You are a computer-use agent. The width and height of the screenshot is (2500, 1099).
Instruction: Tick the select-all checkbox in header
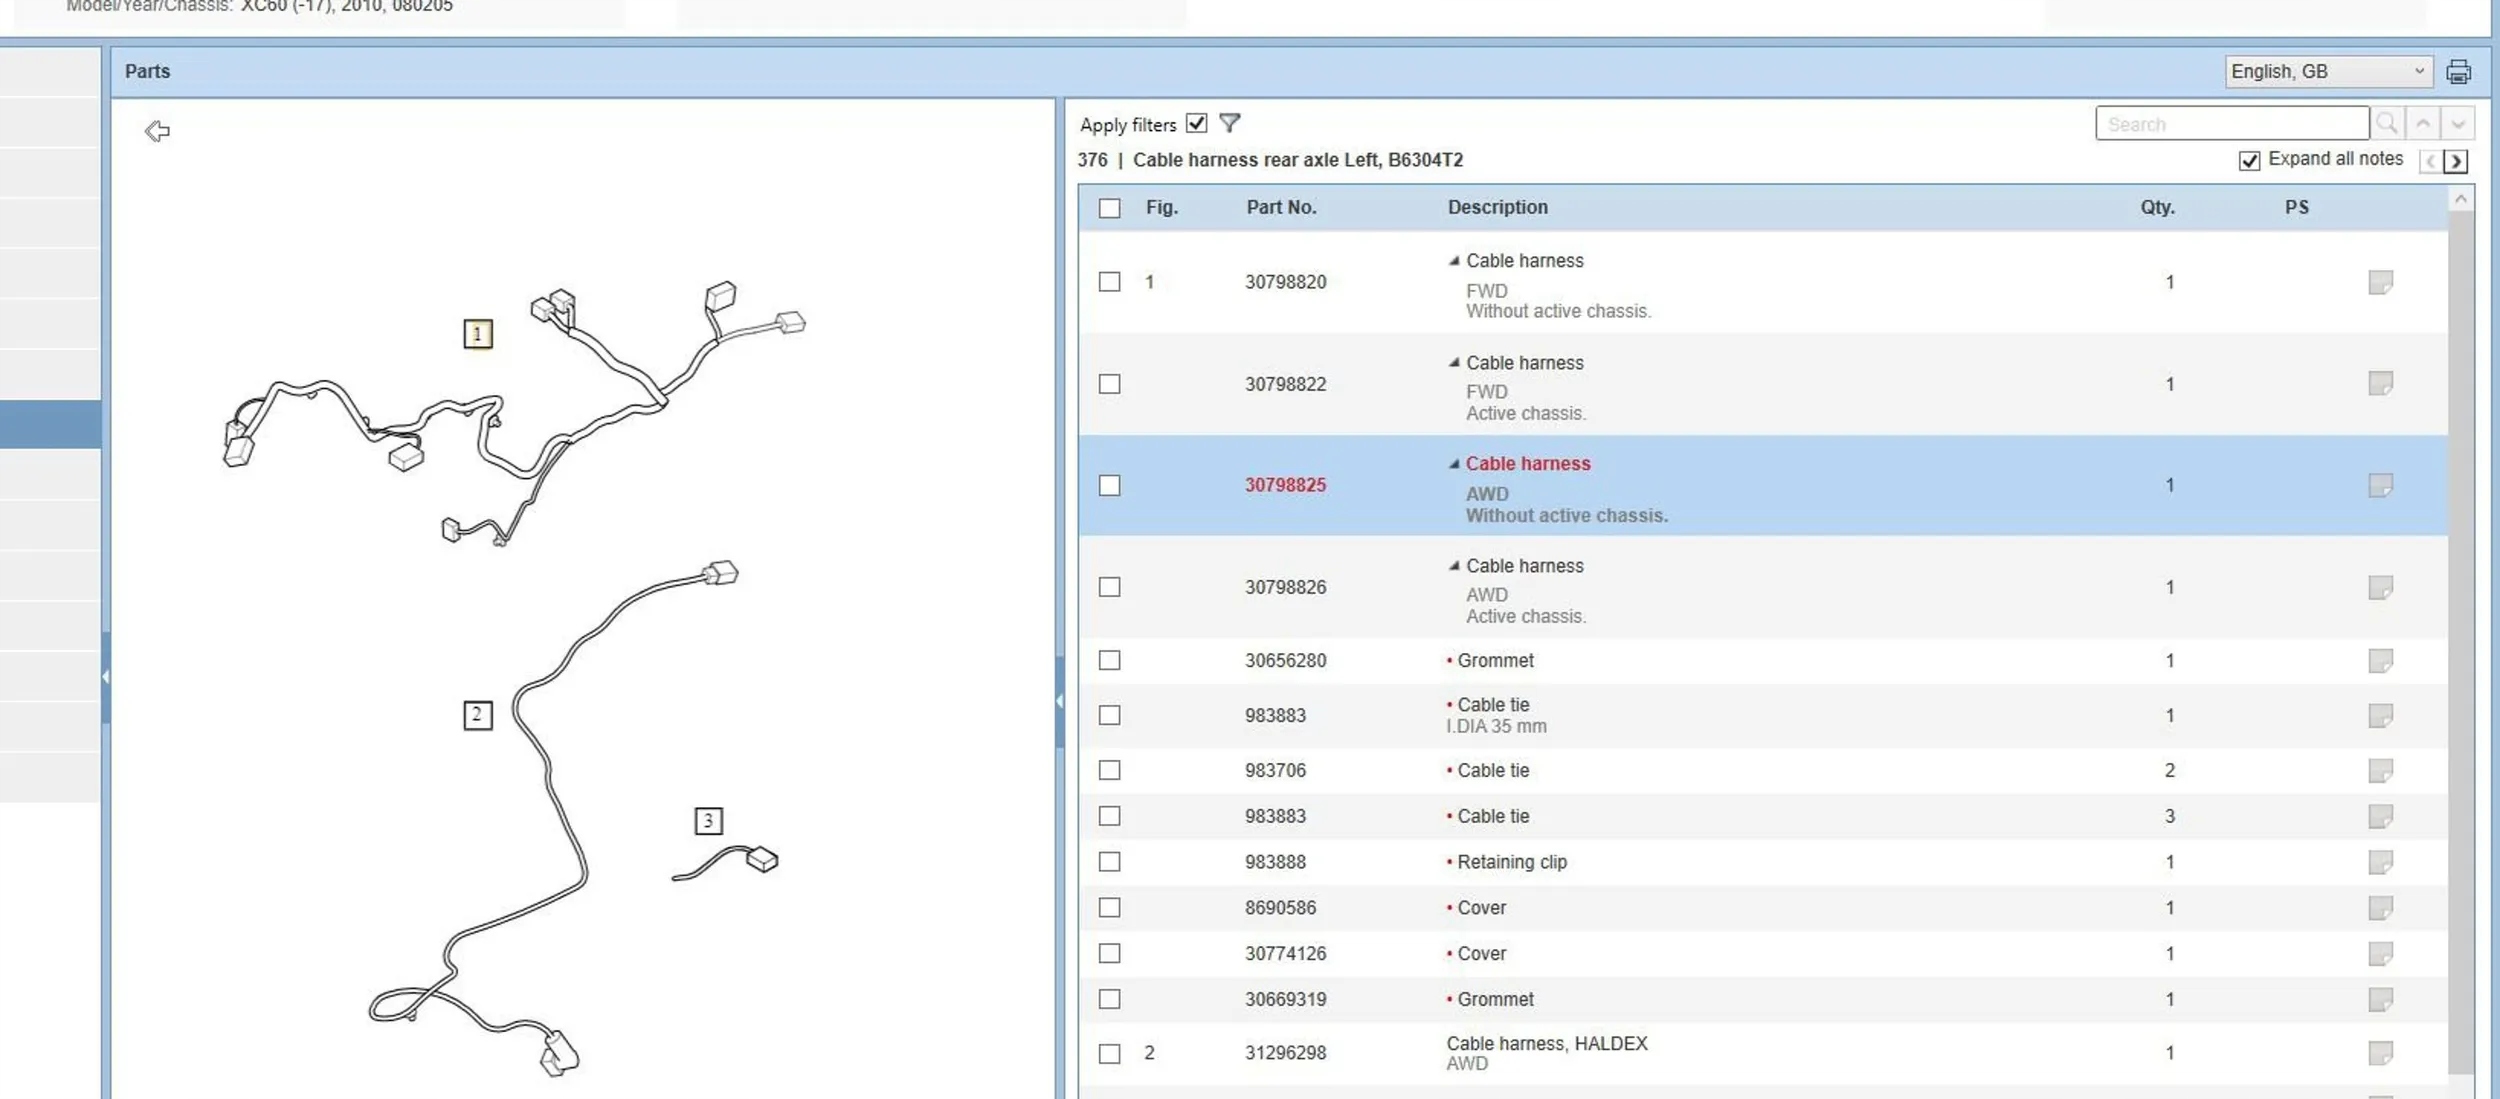1109,208
